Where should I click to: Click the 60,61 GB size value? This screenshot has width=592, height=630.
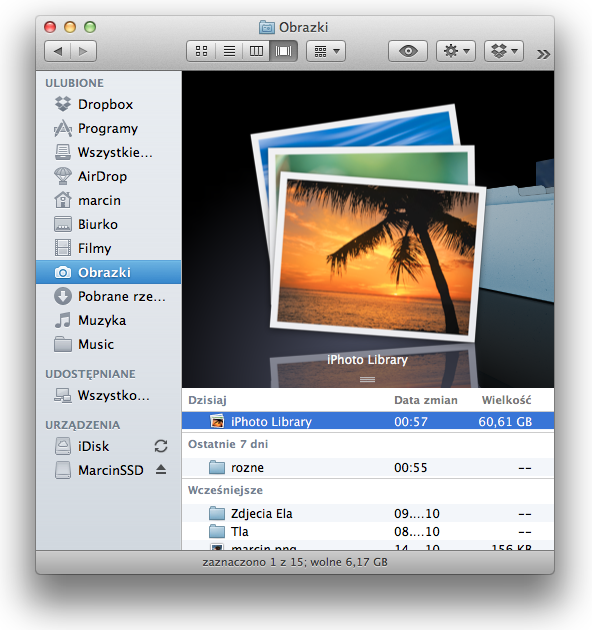505,422
